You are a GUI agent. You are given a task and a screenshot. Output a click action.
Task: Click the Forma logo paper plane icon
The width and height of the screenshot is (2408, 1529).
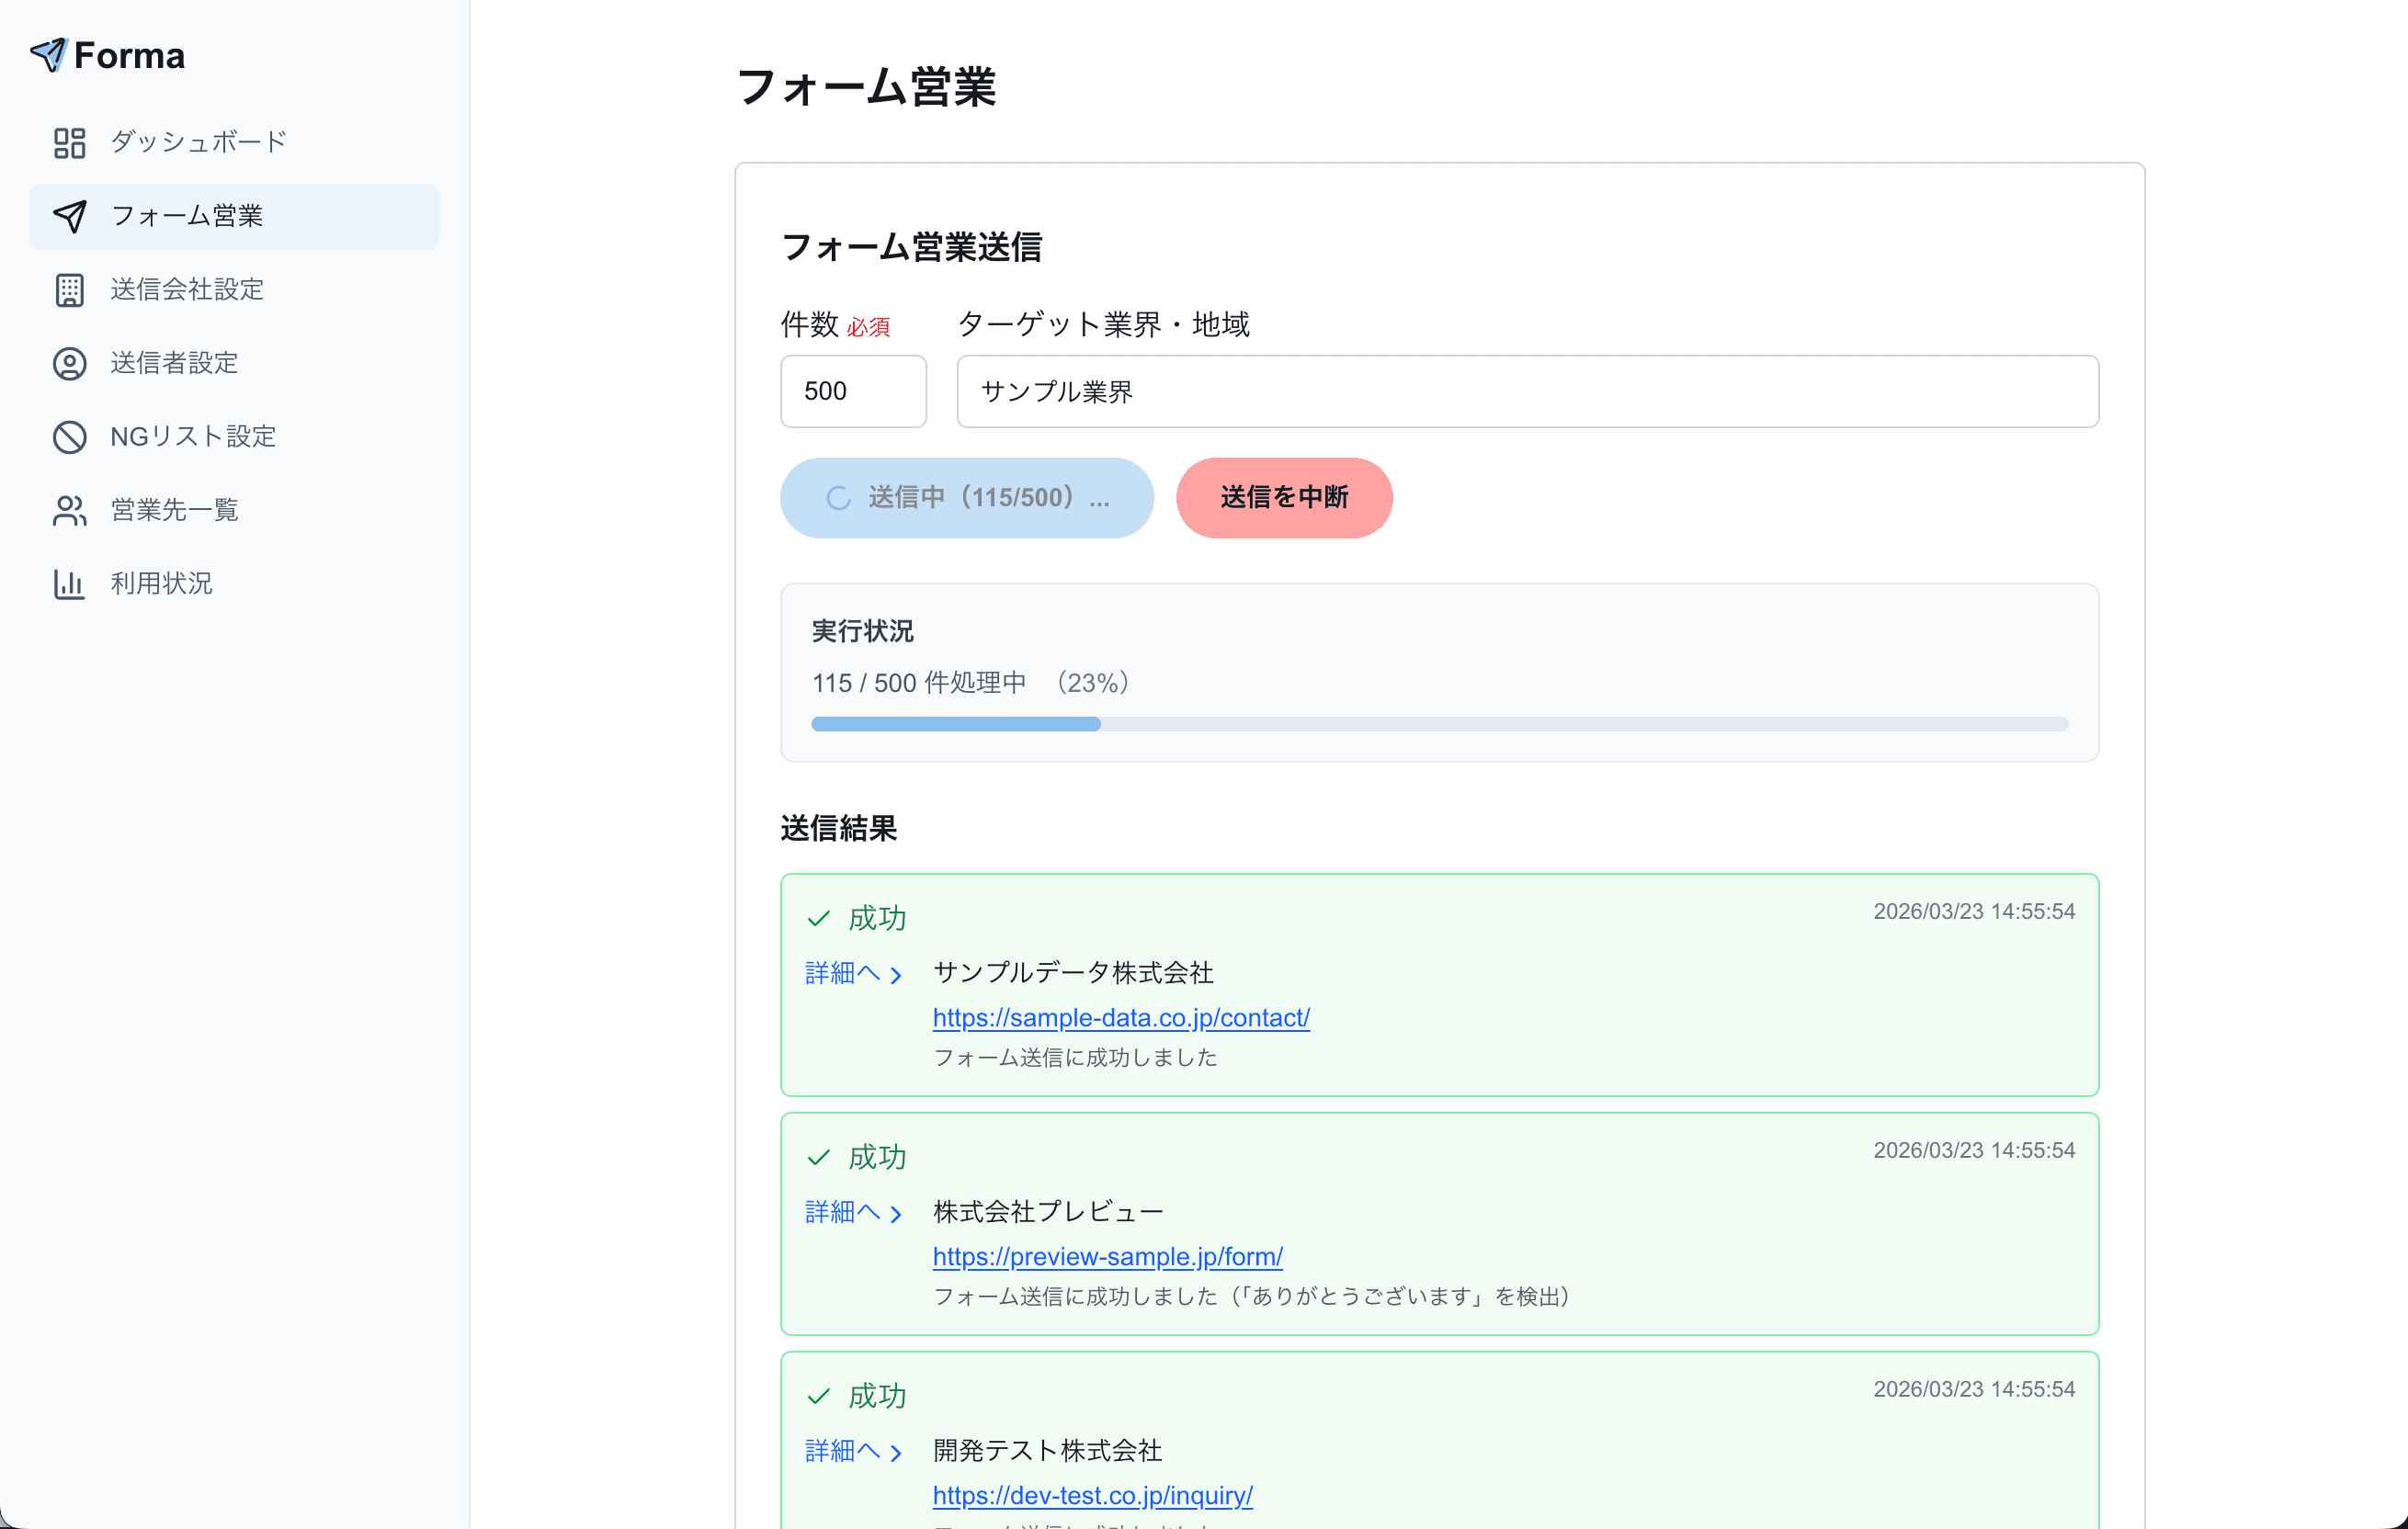tap(50, 55)
